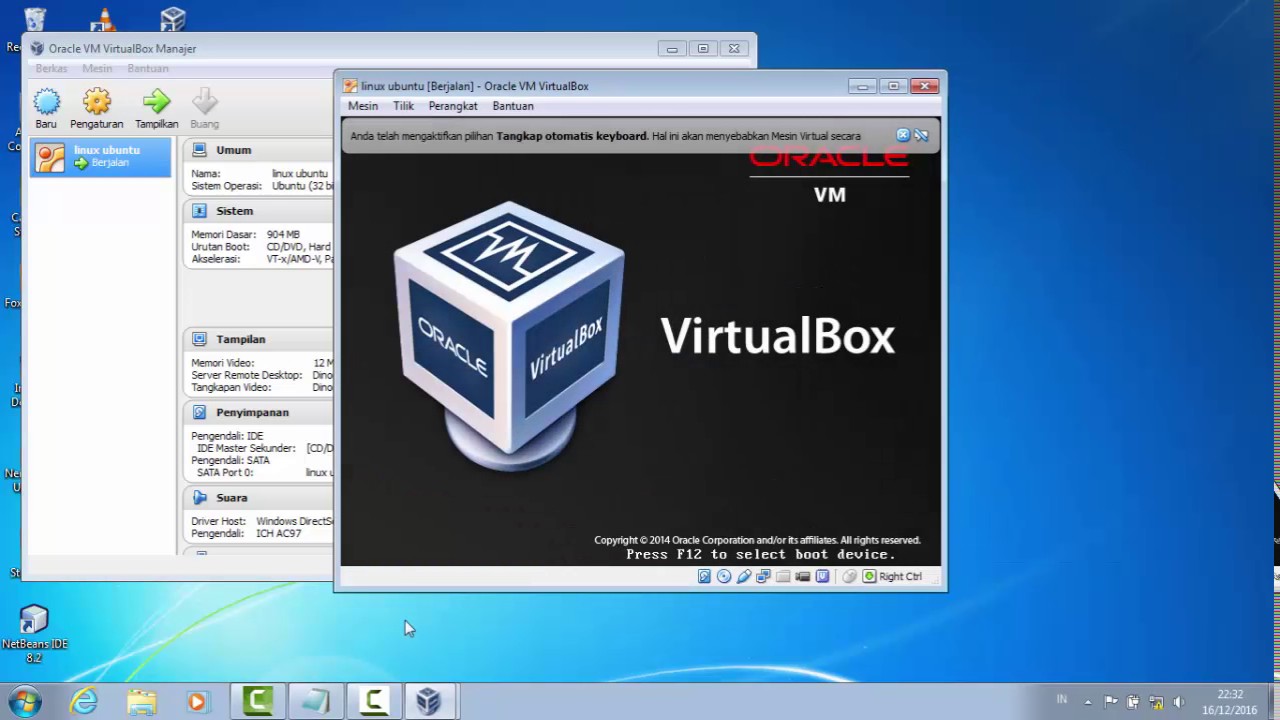Open NetBeans IDE 8.2 desktop shortcut
The image size is (1280, 720).
[34, 633]
